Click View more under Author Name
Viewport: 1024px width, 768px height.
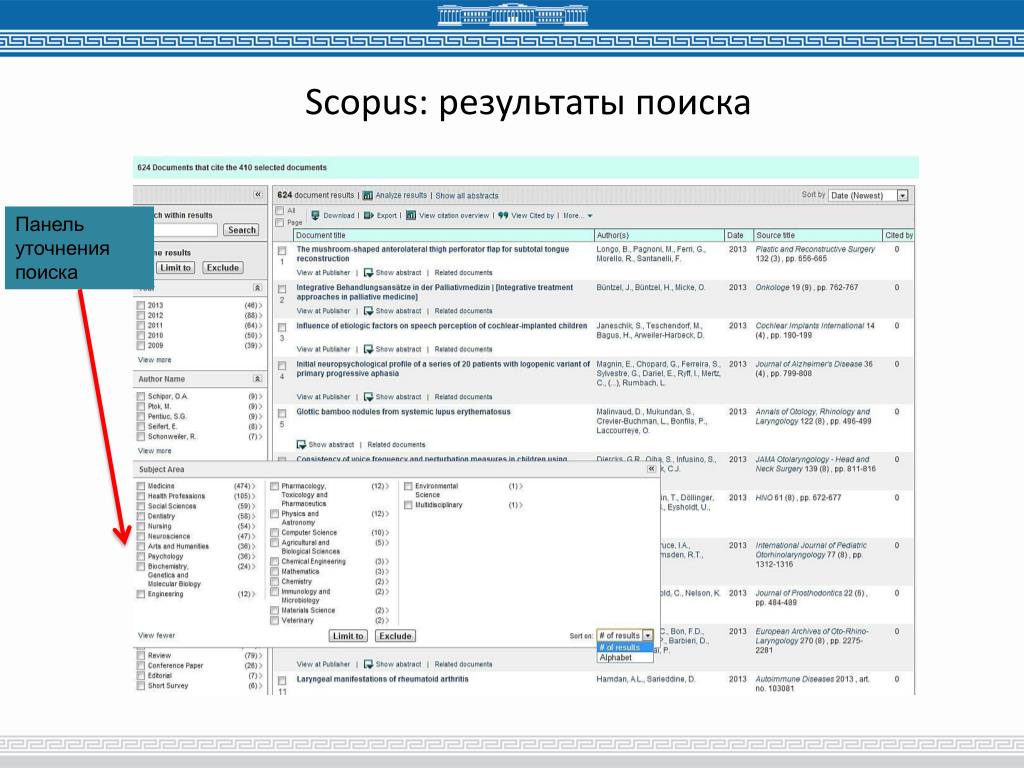click(154, 451)
